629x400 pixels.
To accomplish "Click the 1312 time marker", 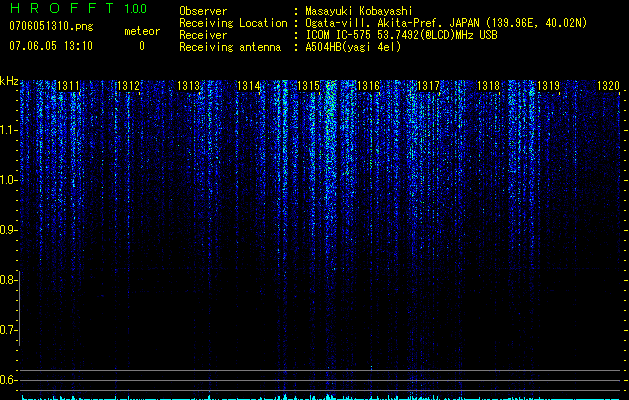I will tap(128, 86).
